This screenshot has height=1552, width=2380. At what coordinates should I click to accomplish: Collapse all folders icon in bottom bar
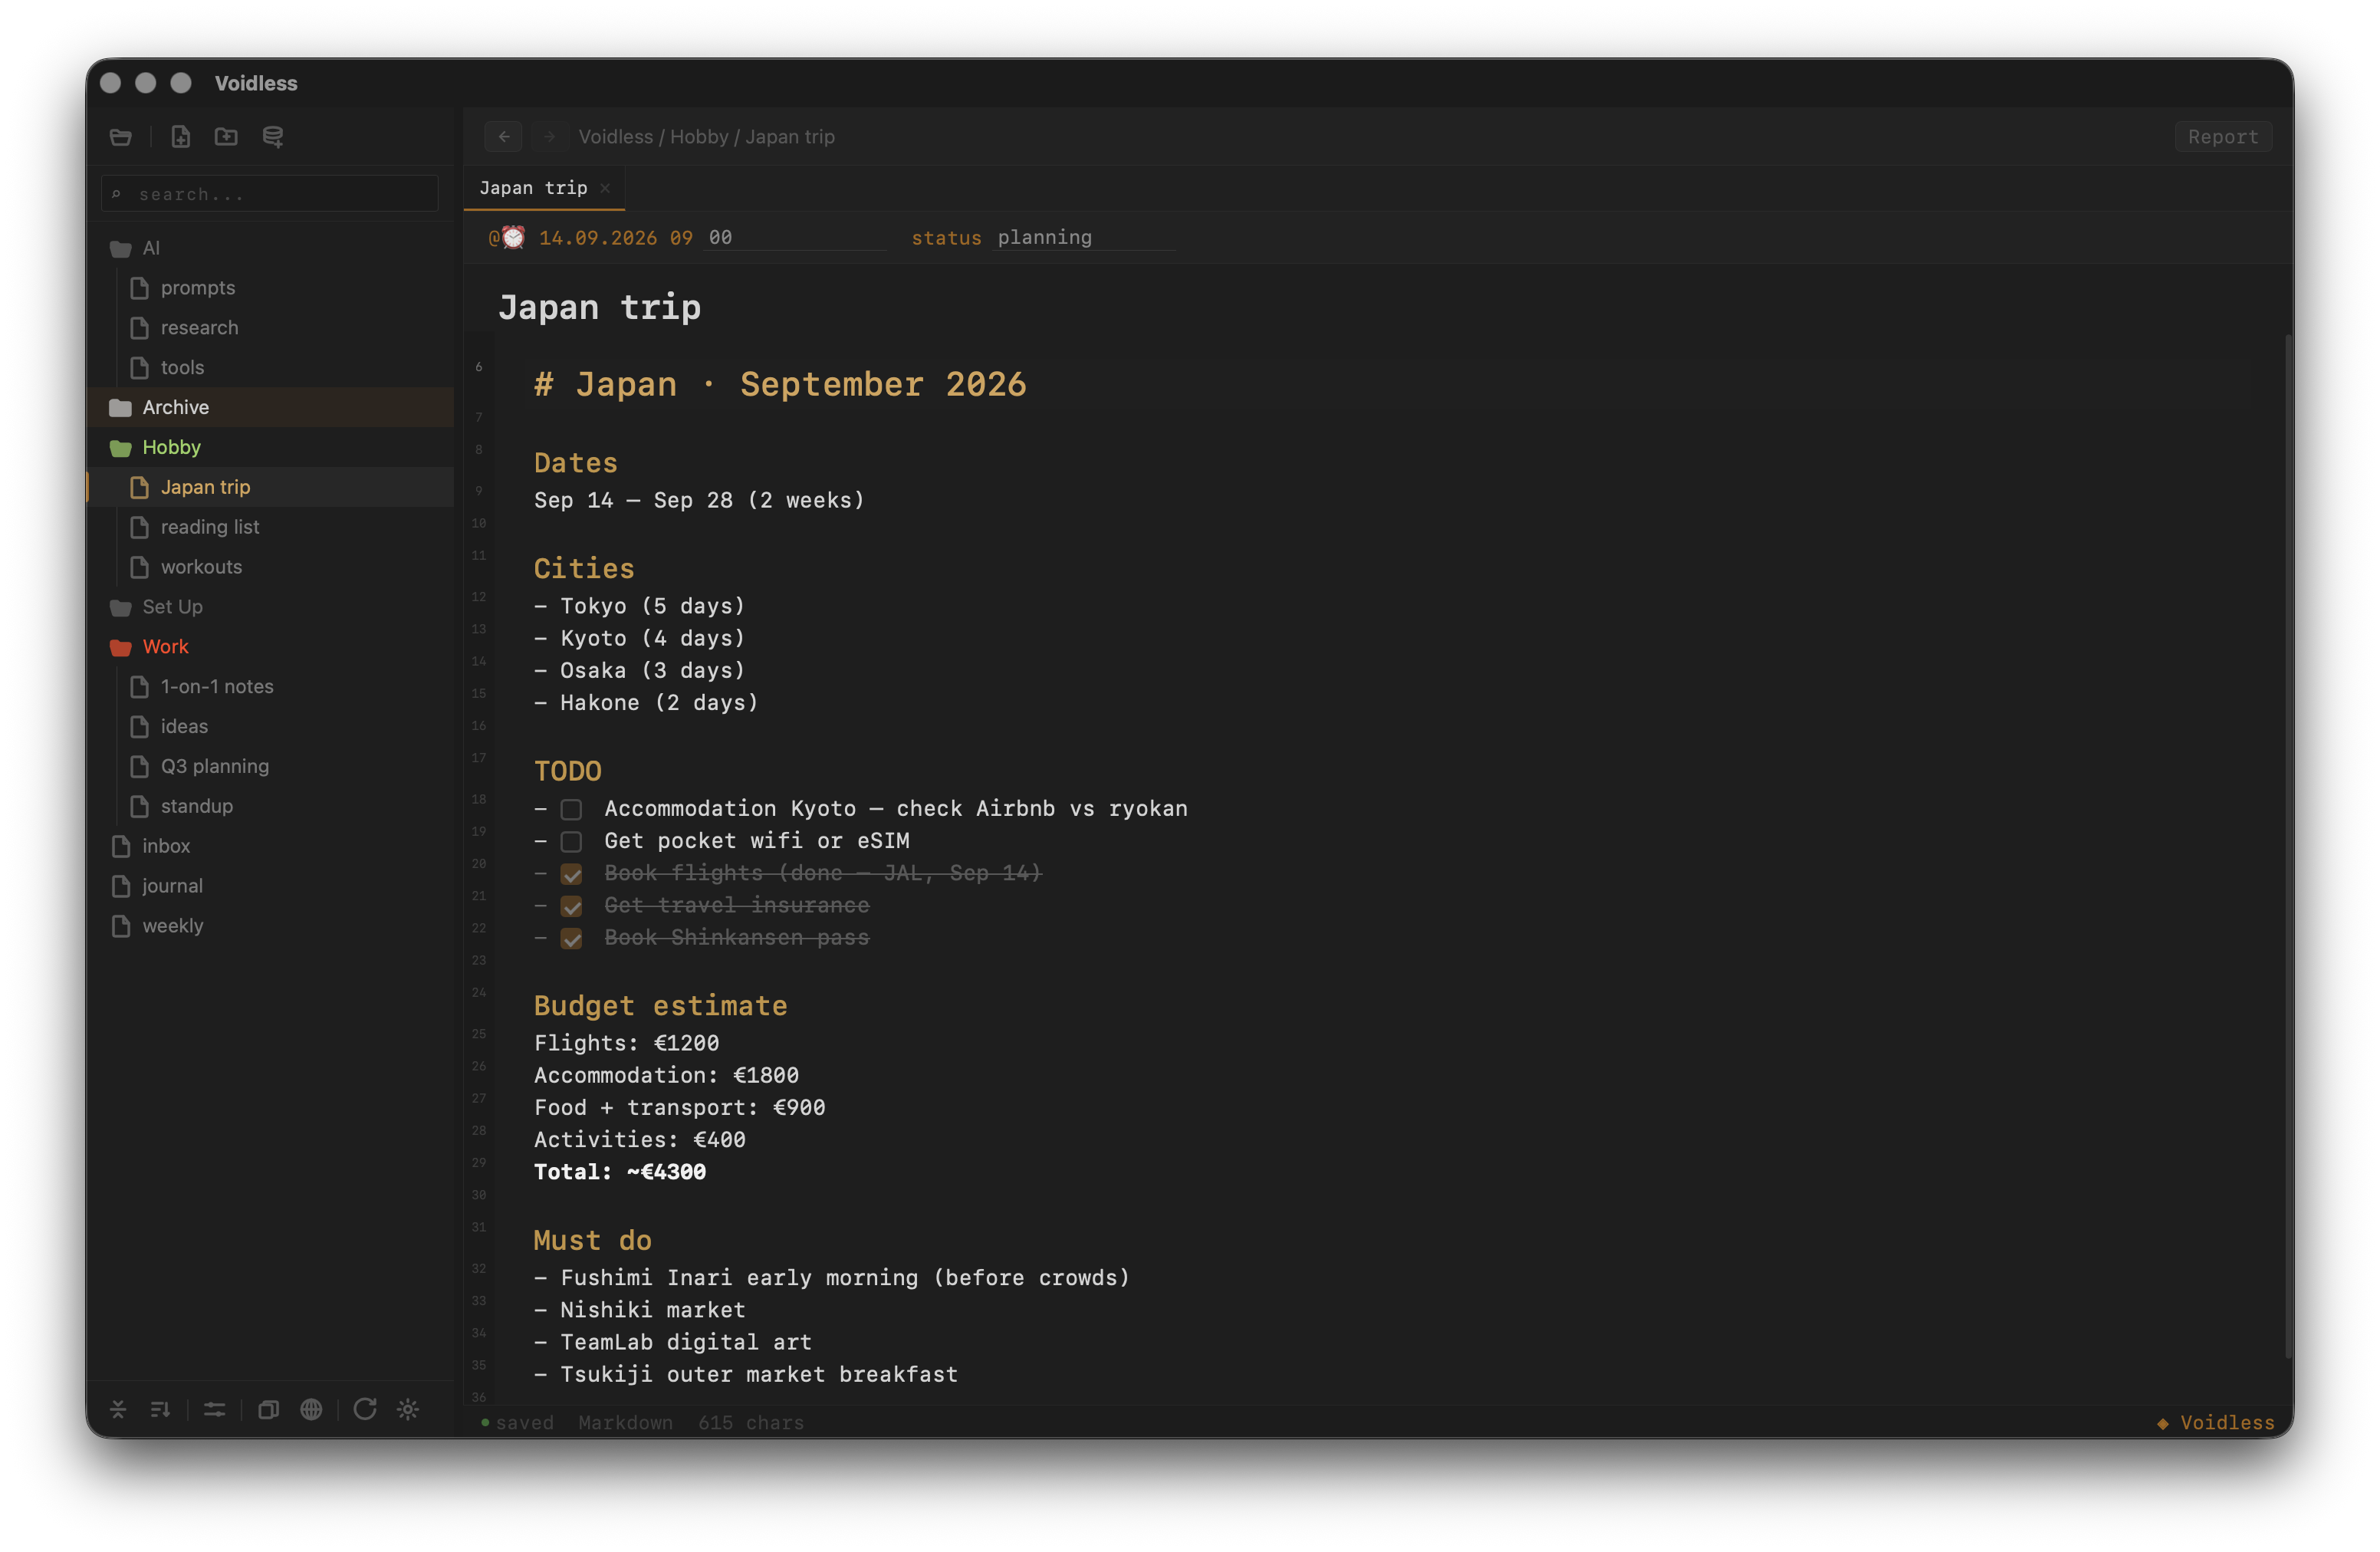click(118, 1409)
